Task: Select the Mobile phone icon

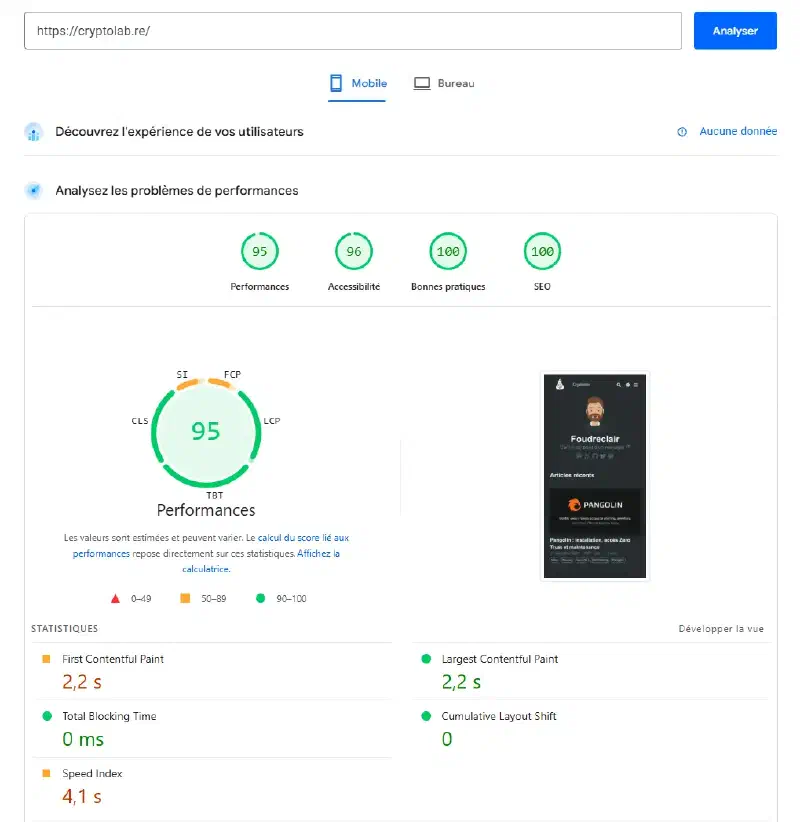Action: (334, 82)
